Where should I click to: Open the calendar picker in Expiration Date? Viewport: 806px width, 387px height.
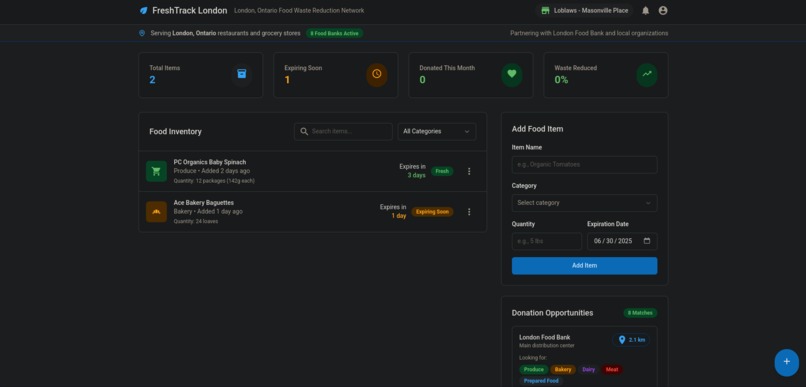647,241
